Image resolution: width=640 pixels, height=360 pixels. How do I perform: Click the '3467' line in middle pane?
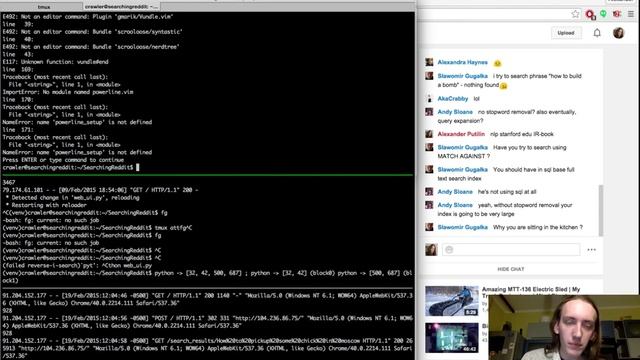9,182
